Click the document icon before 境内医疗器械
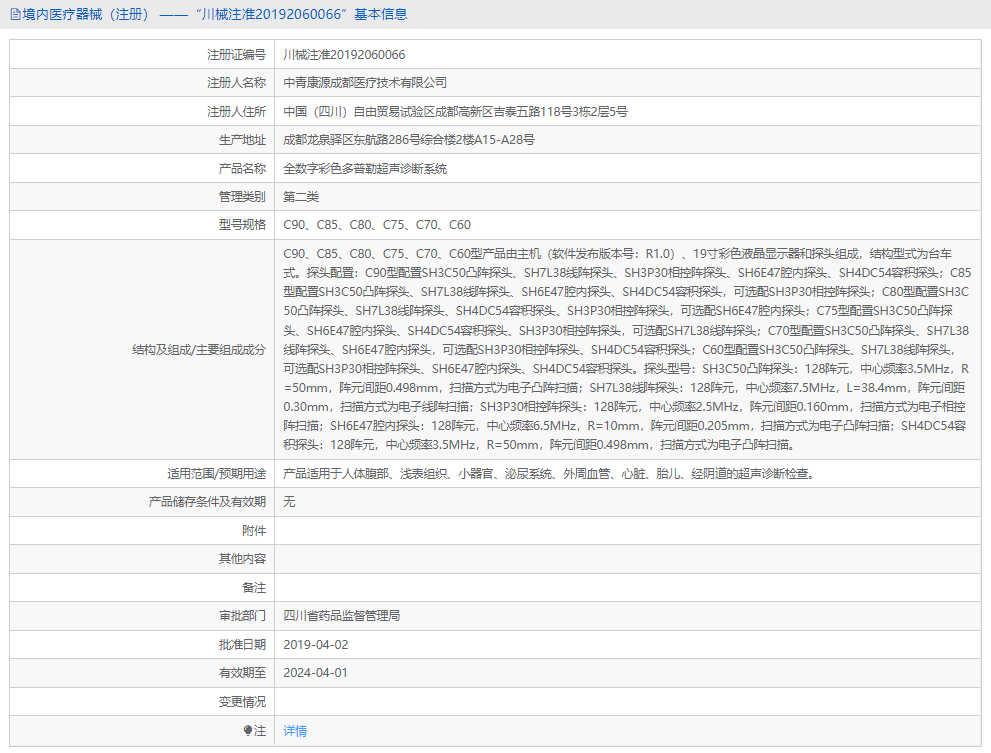This screenshot has height=753, width=991. pyautogui.click(x=15, y=14)
